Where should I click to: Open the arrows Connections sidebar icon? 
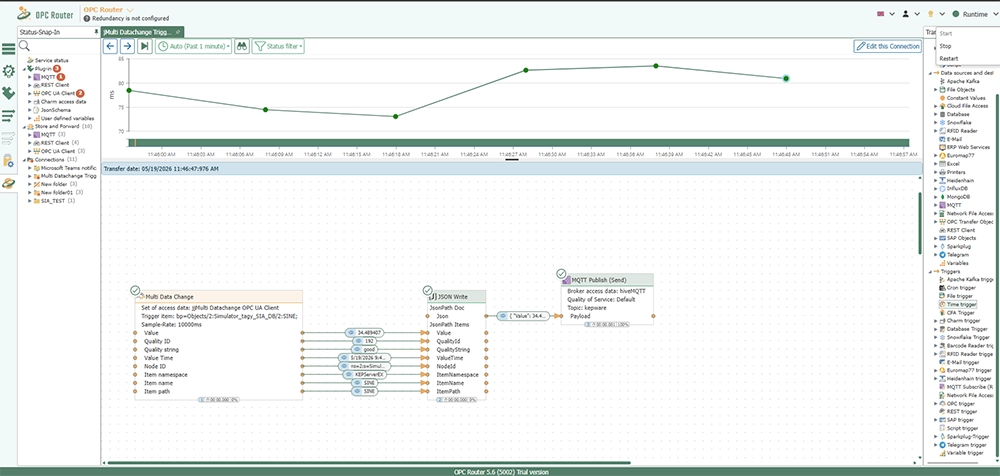(8, 115)
